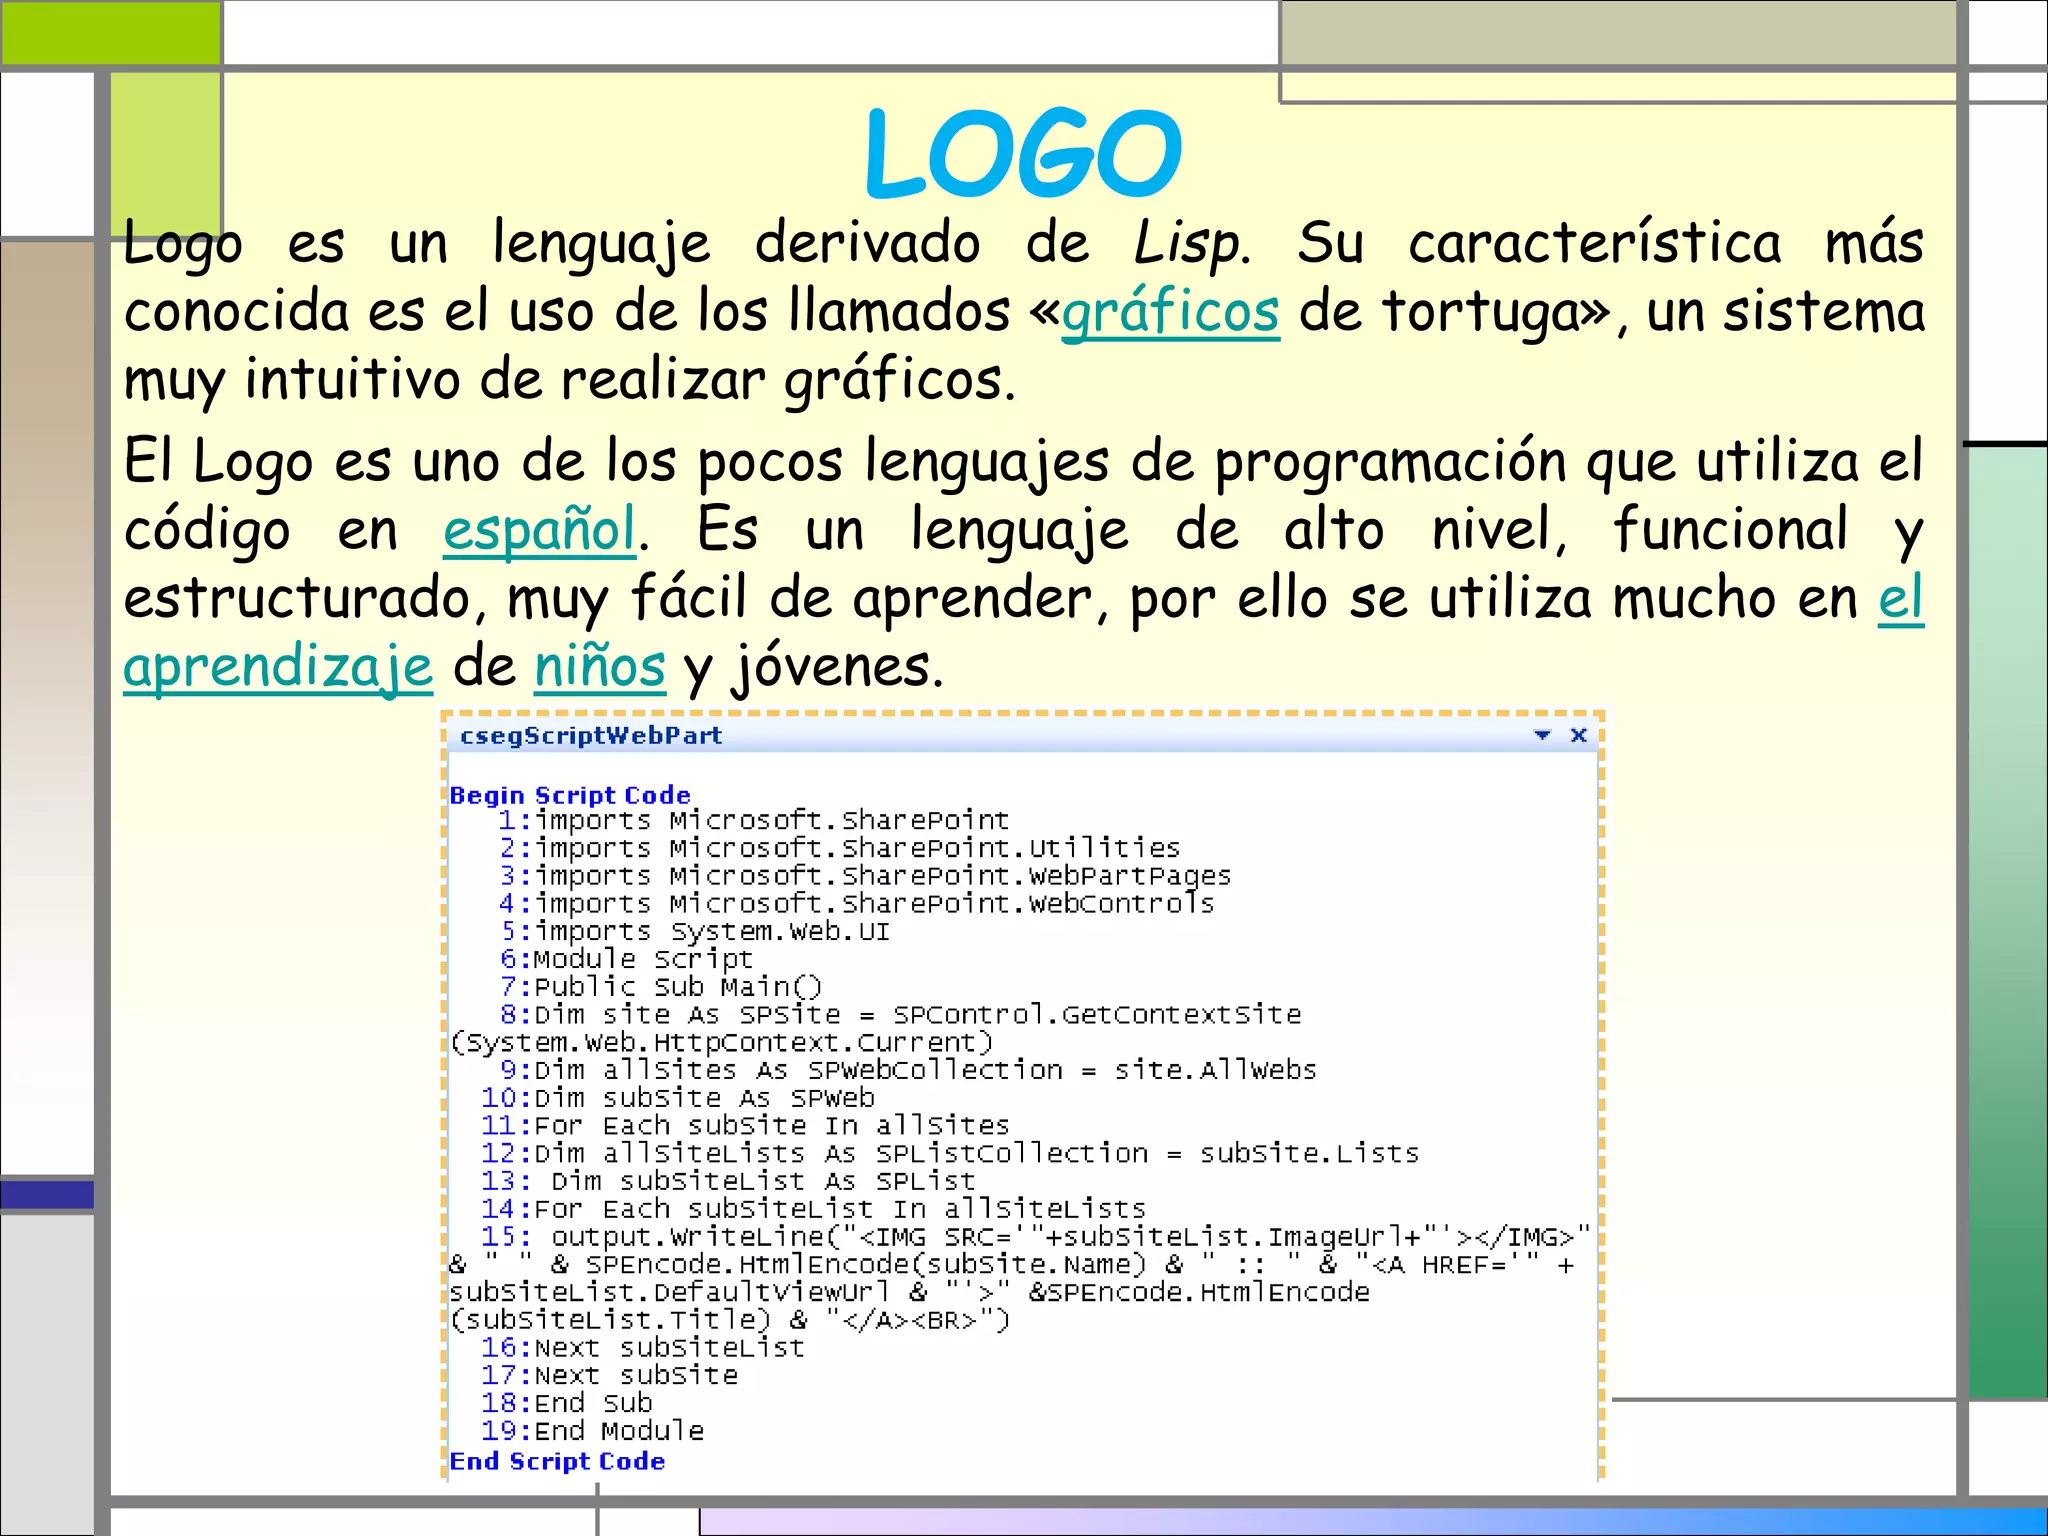Click line 16 'Next subSiteList'
Image resolution: width=2048 pixels, height=1536 pixels.
click(x=643, y=1349)
